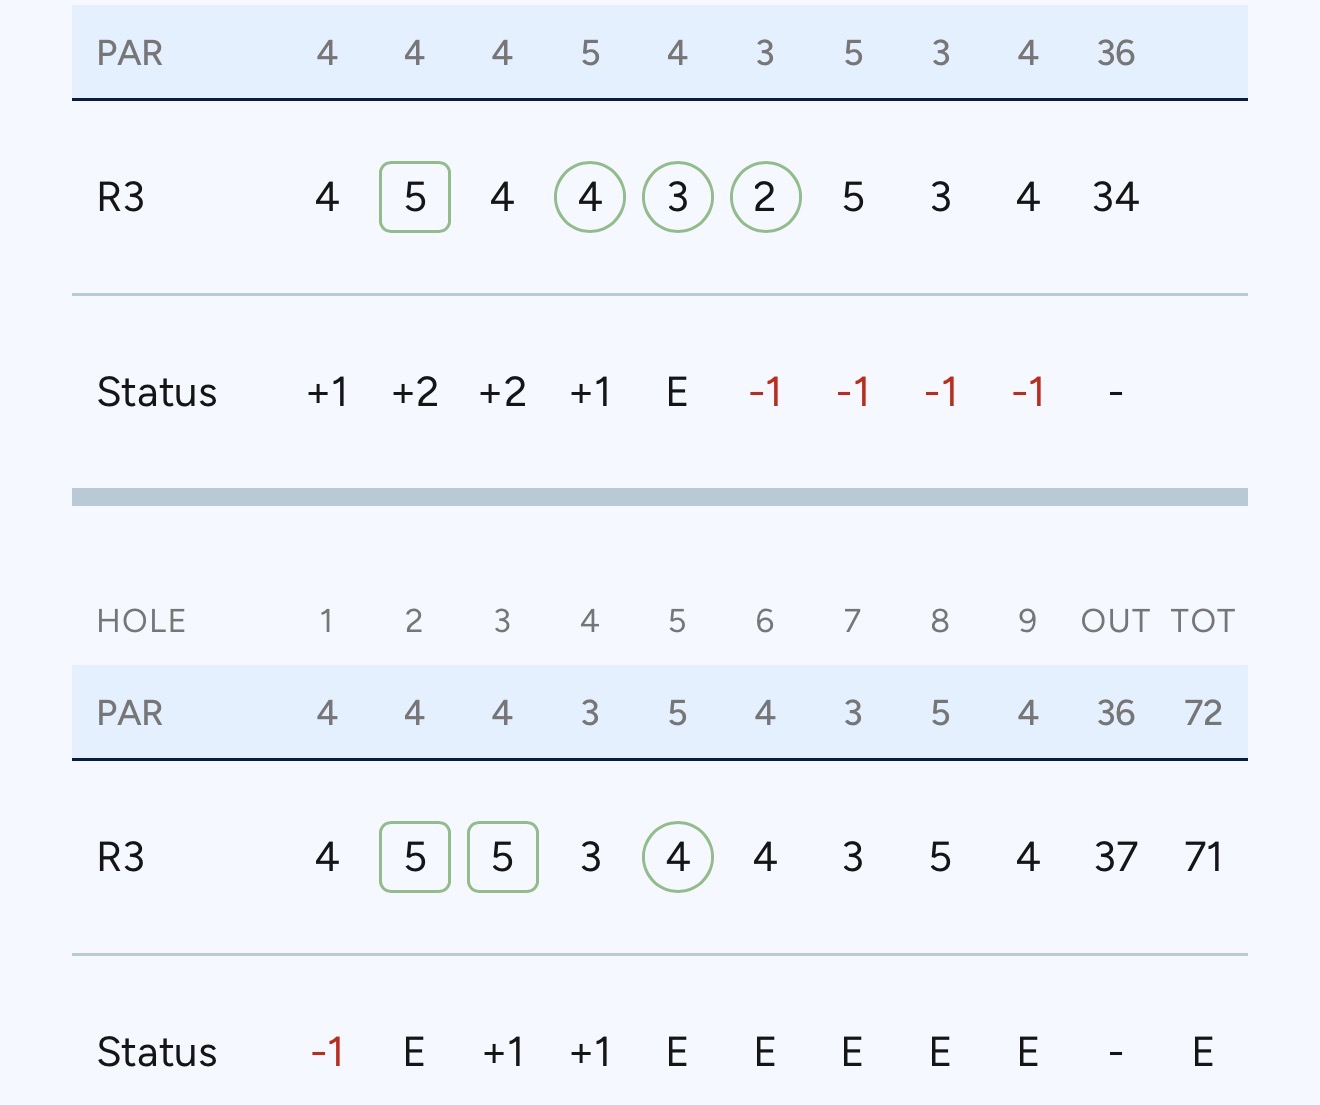
Task: Click the HOLE row label
Action: 141,621
